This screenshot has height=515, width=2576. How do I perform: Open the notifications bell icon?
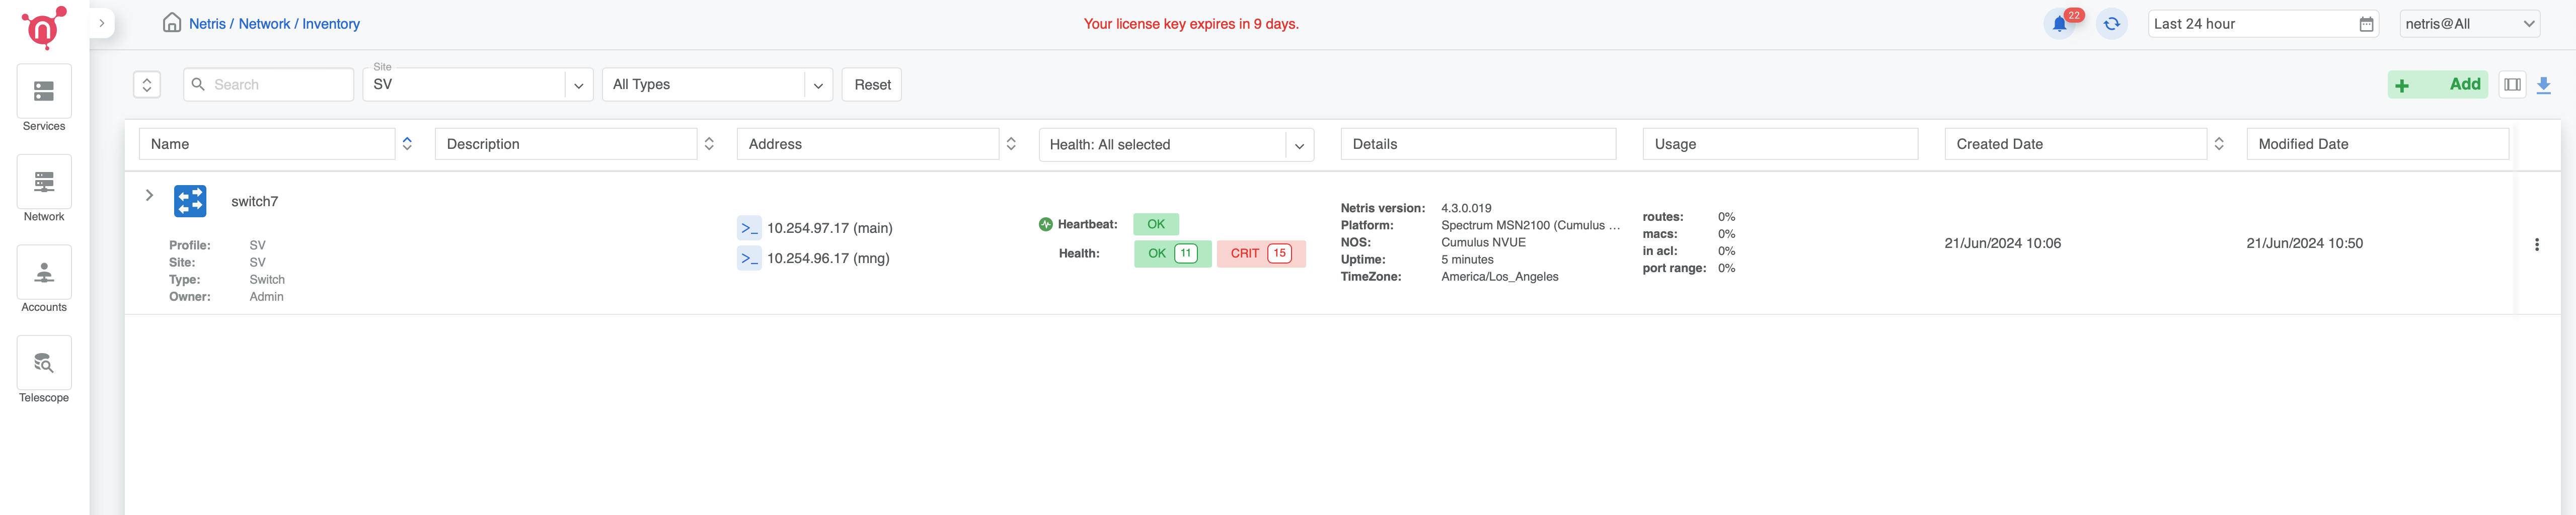click(x=2059, y=24)
